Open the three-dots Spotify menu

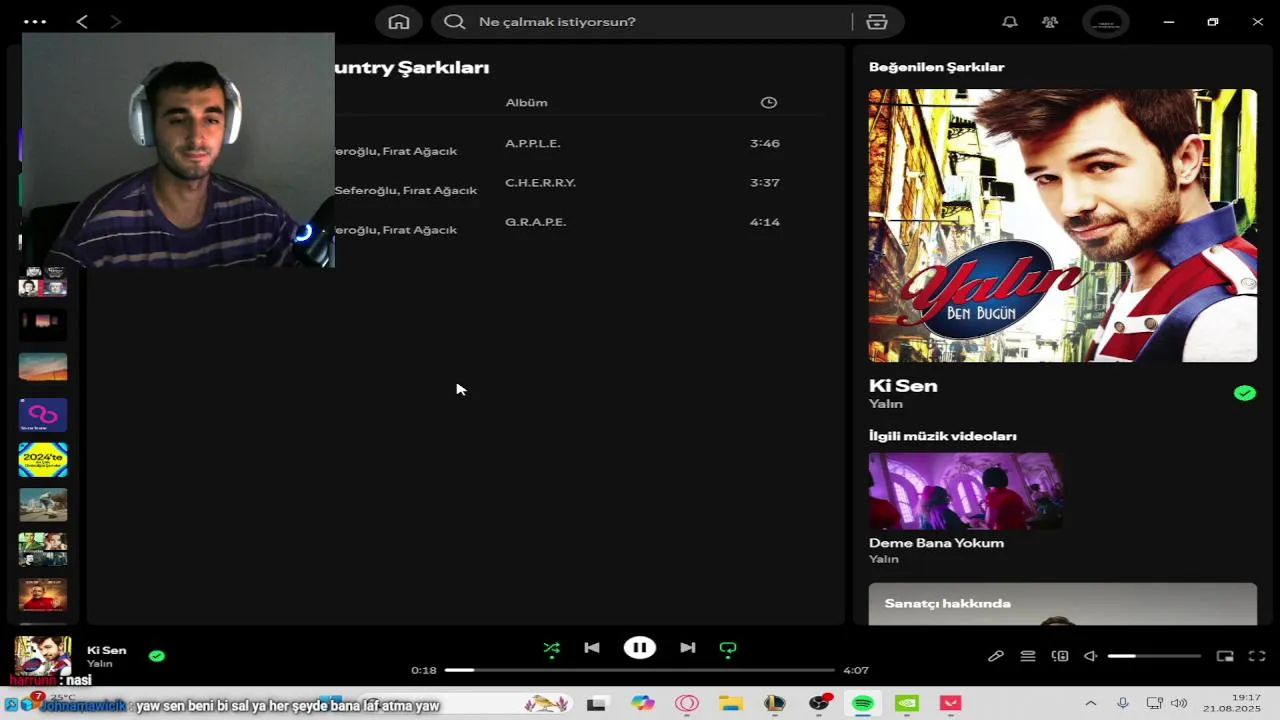tap(35, 21)
